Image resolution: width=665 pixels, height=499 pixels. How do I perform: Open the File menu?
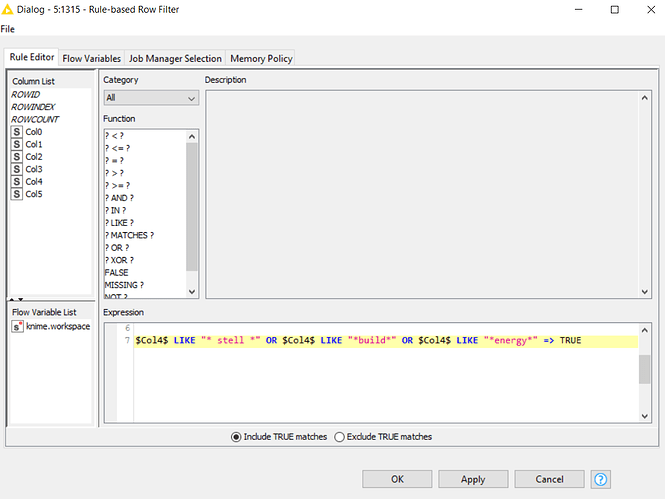click(8, 29)
